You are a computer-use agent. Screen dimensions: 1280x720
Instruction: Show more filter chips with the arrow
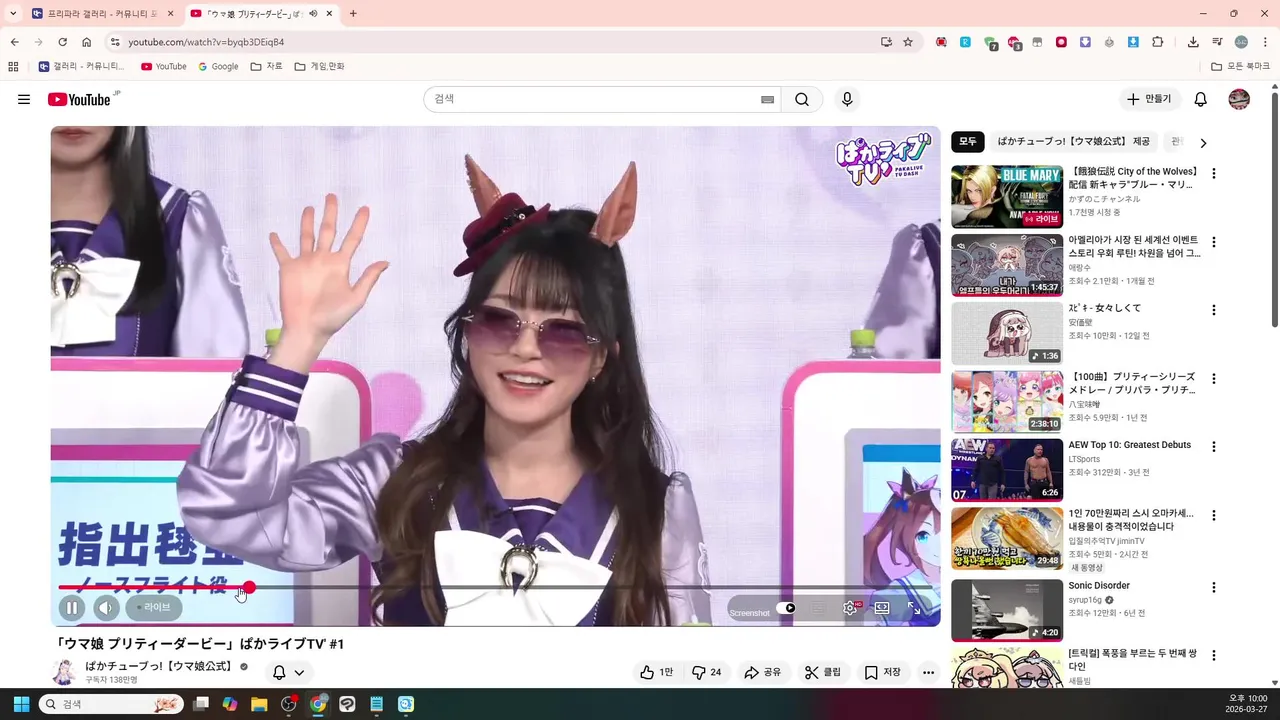[x=1203, y=143]
